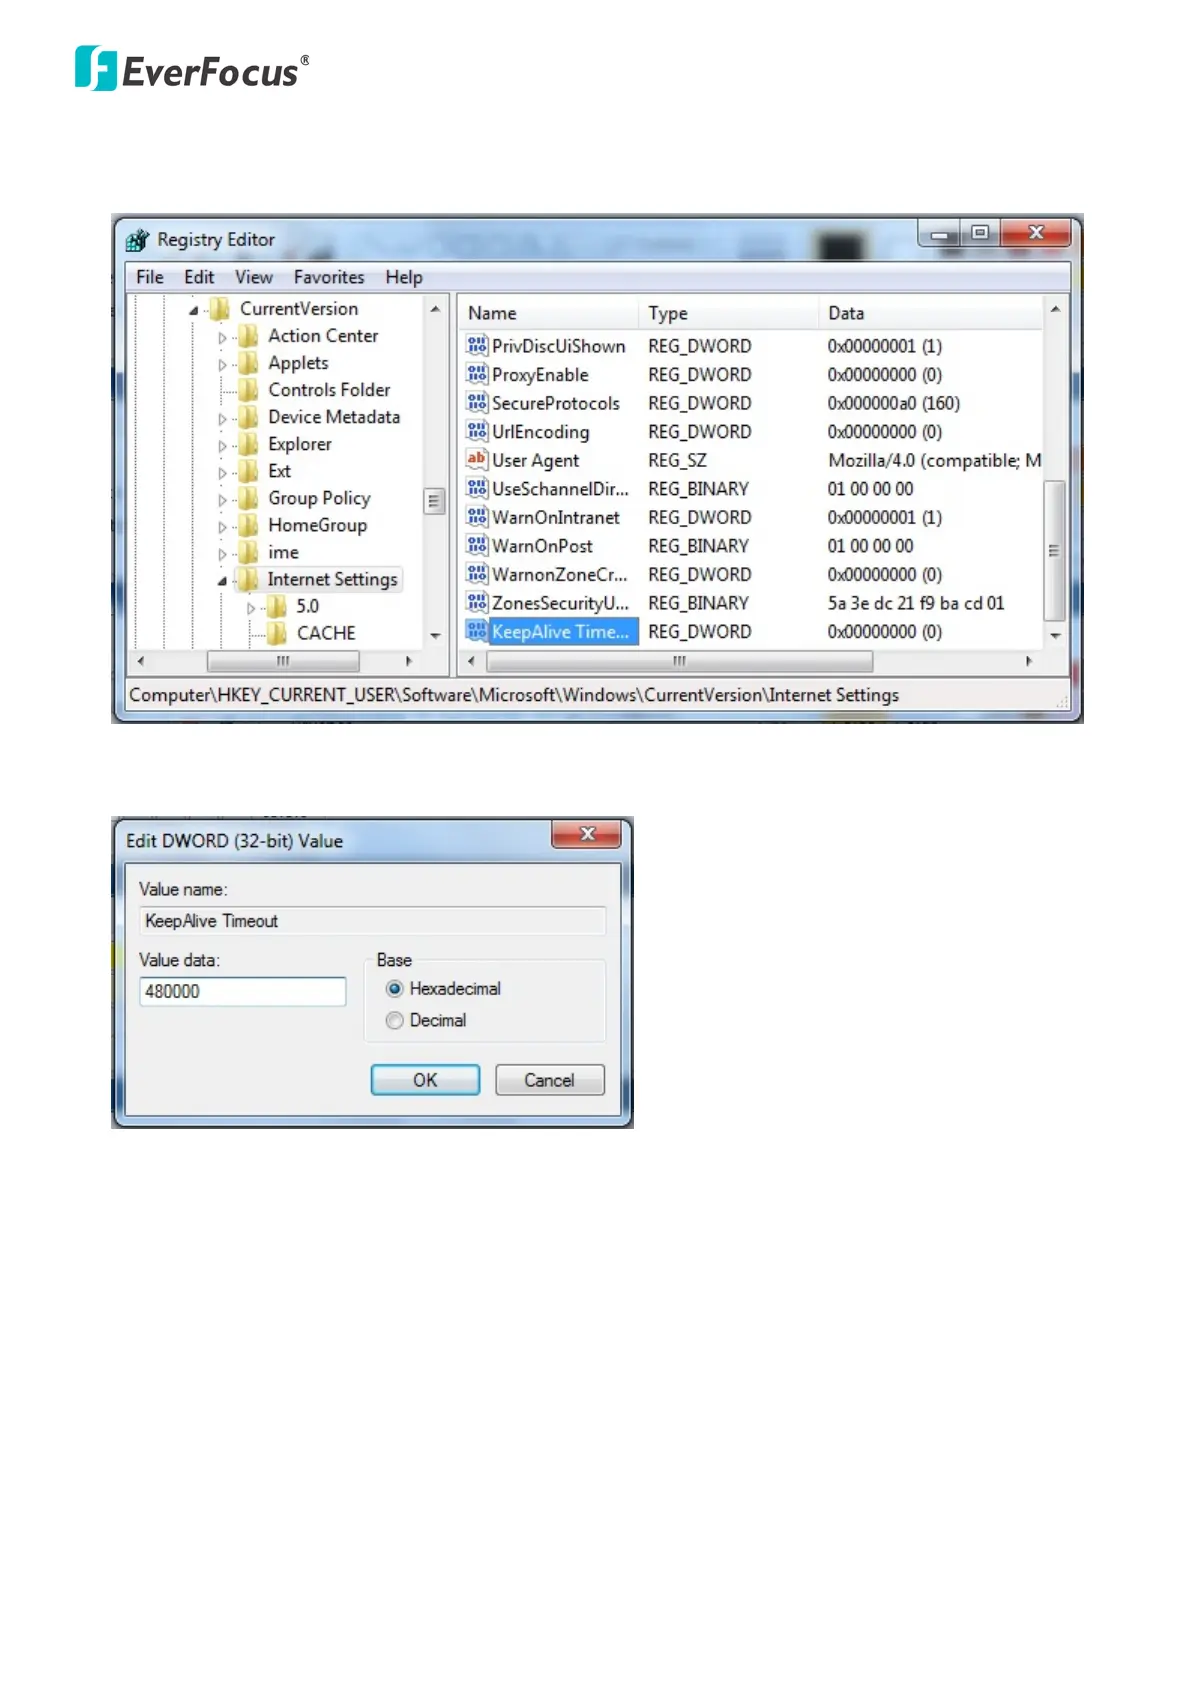Cancel the Edit DWORD dialog
Image resolution: width=1190 pixels, height=1684 pixels.
tap(549, 1080)
